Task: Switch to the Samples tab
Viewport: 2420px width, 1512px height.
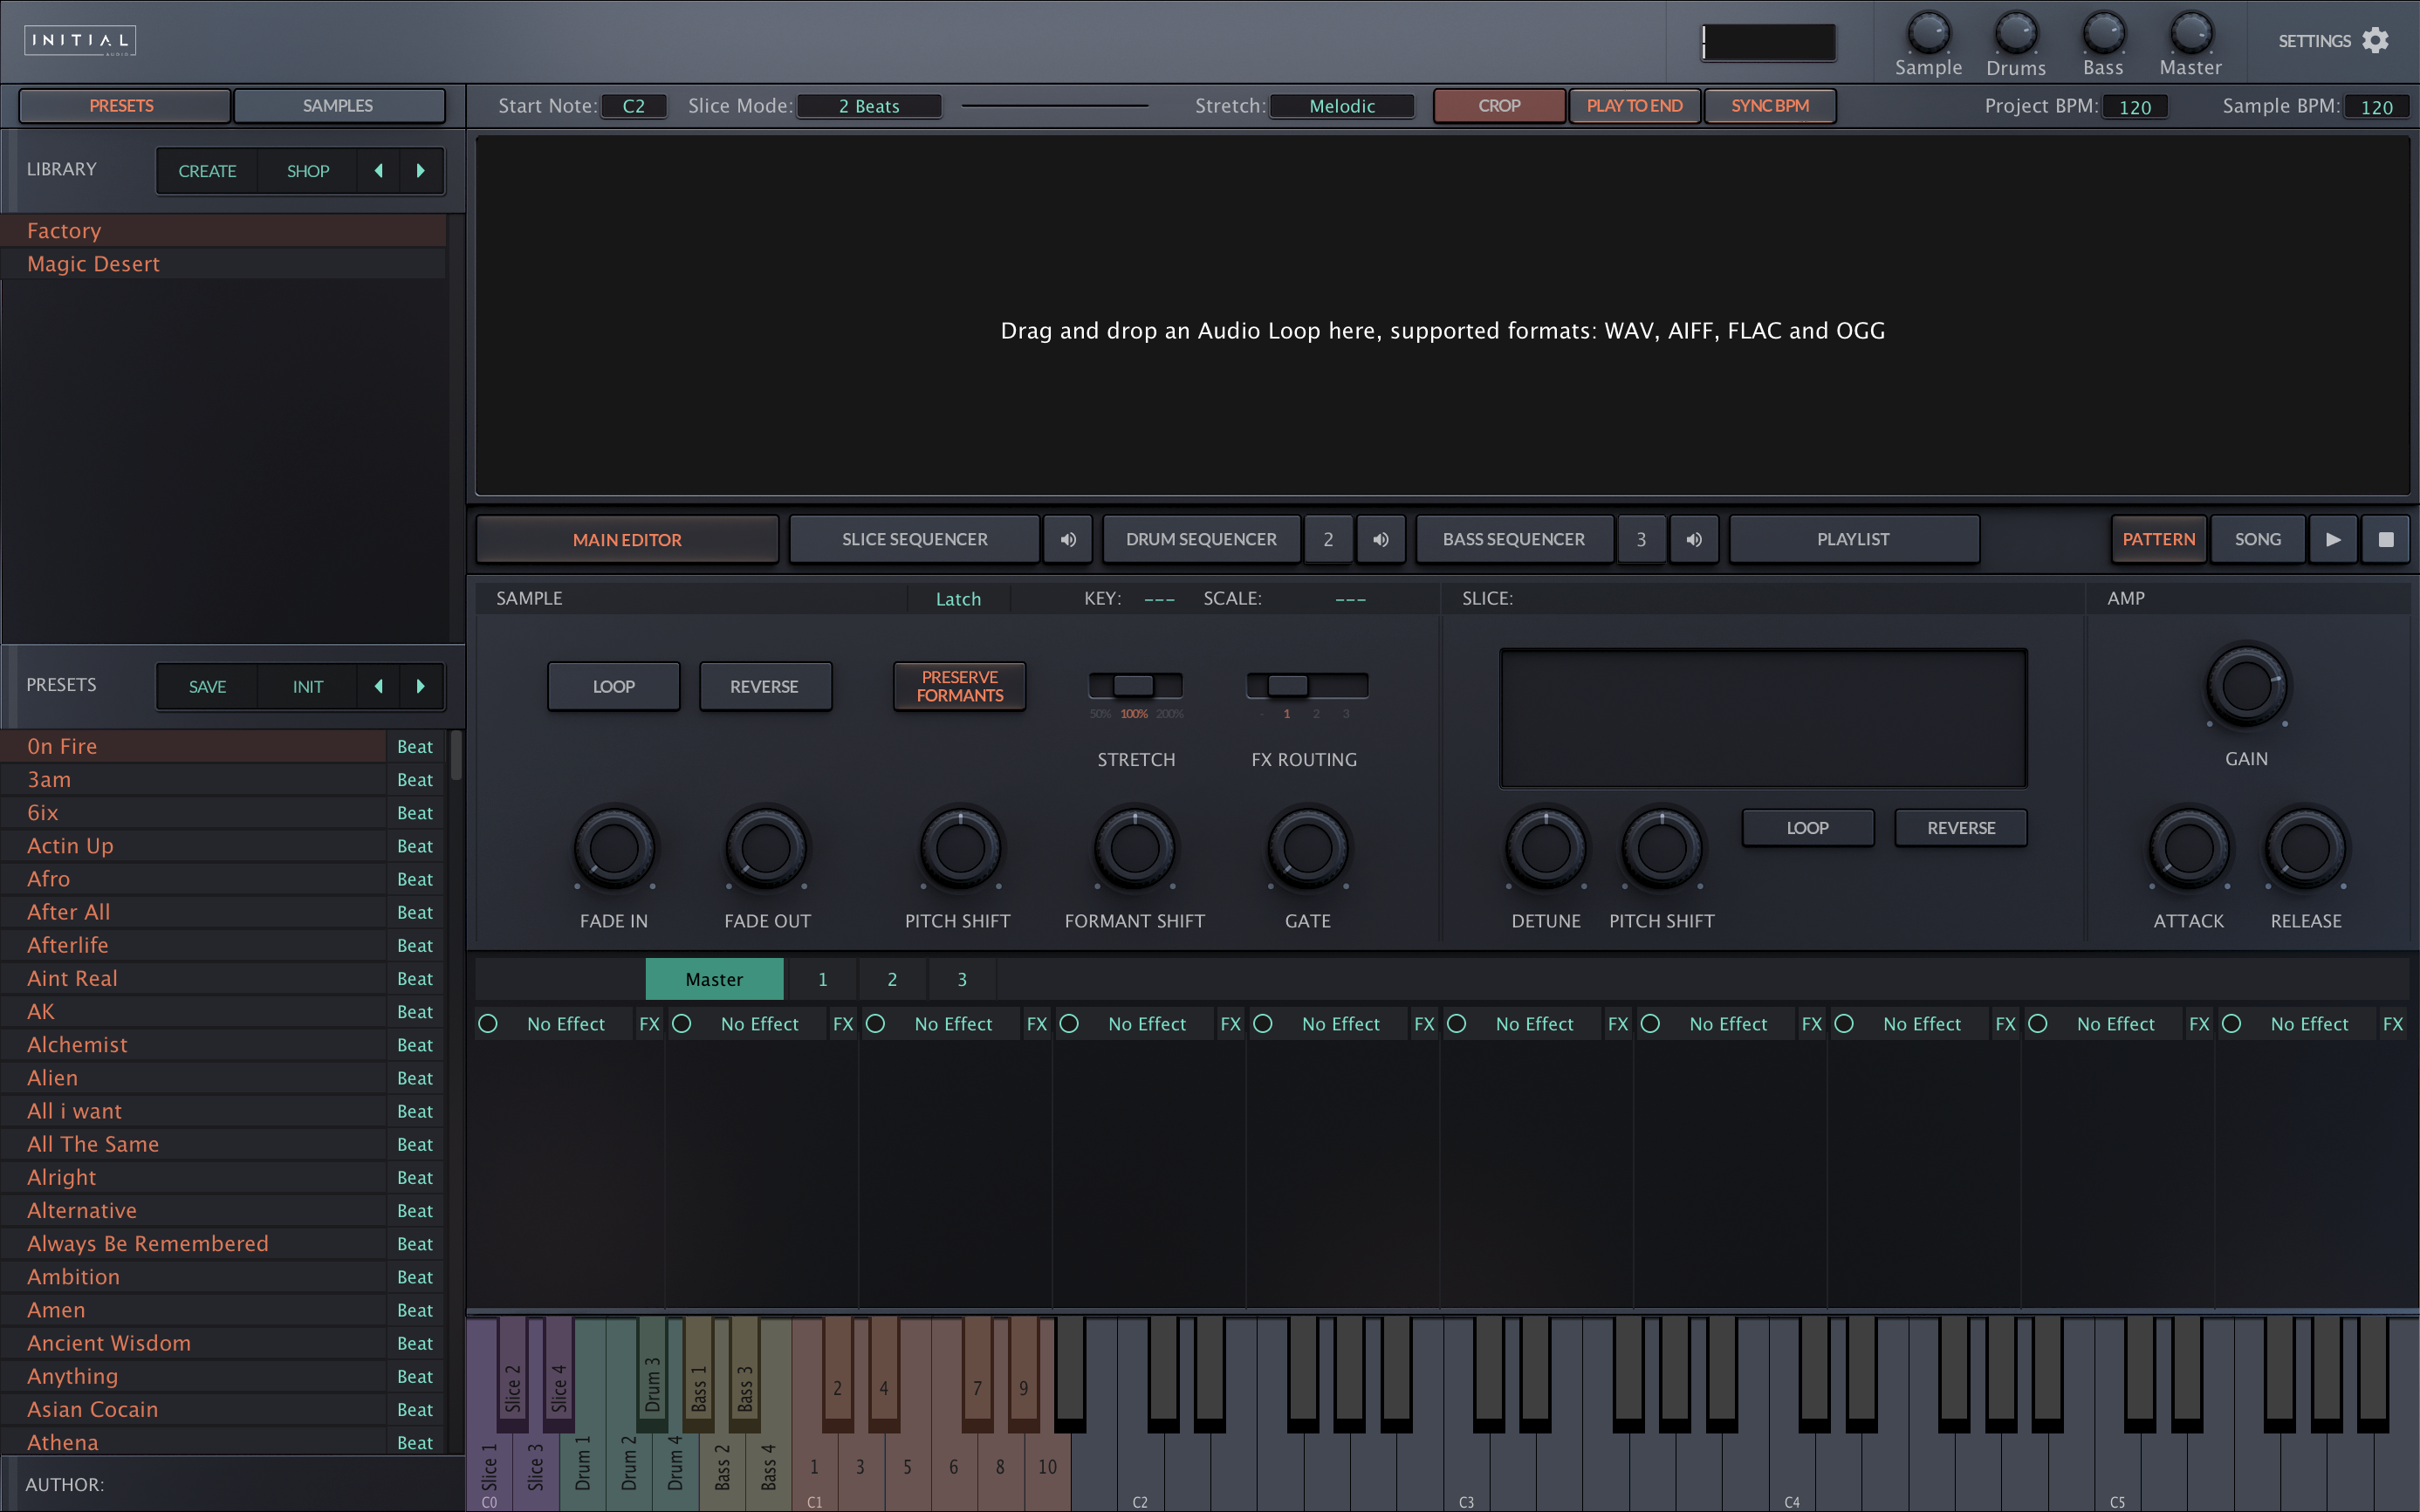Action: (338, 106)
